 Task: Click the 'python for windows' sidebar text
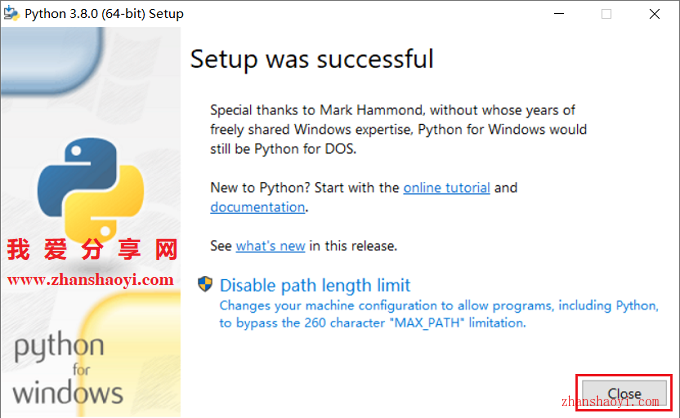67,369
